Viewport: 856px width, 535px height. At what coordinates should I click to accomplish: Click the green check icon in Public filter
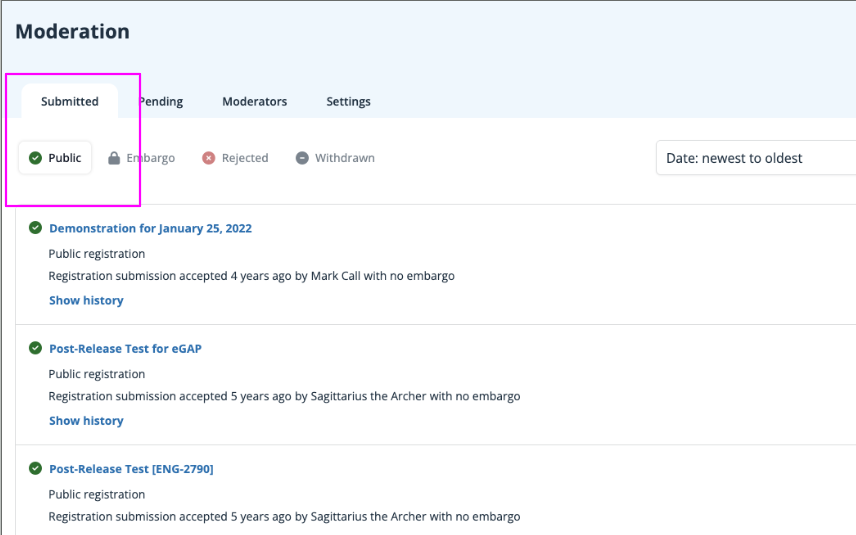click(35, 158)
